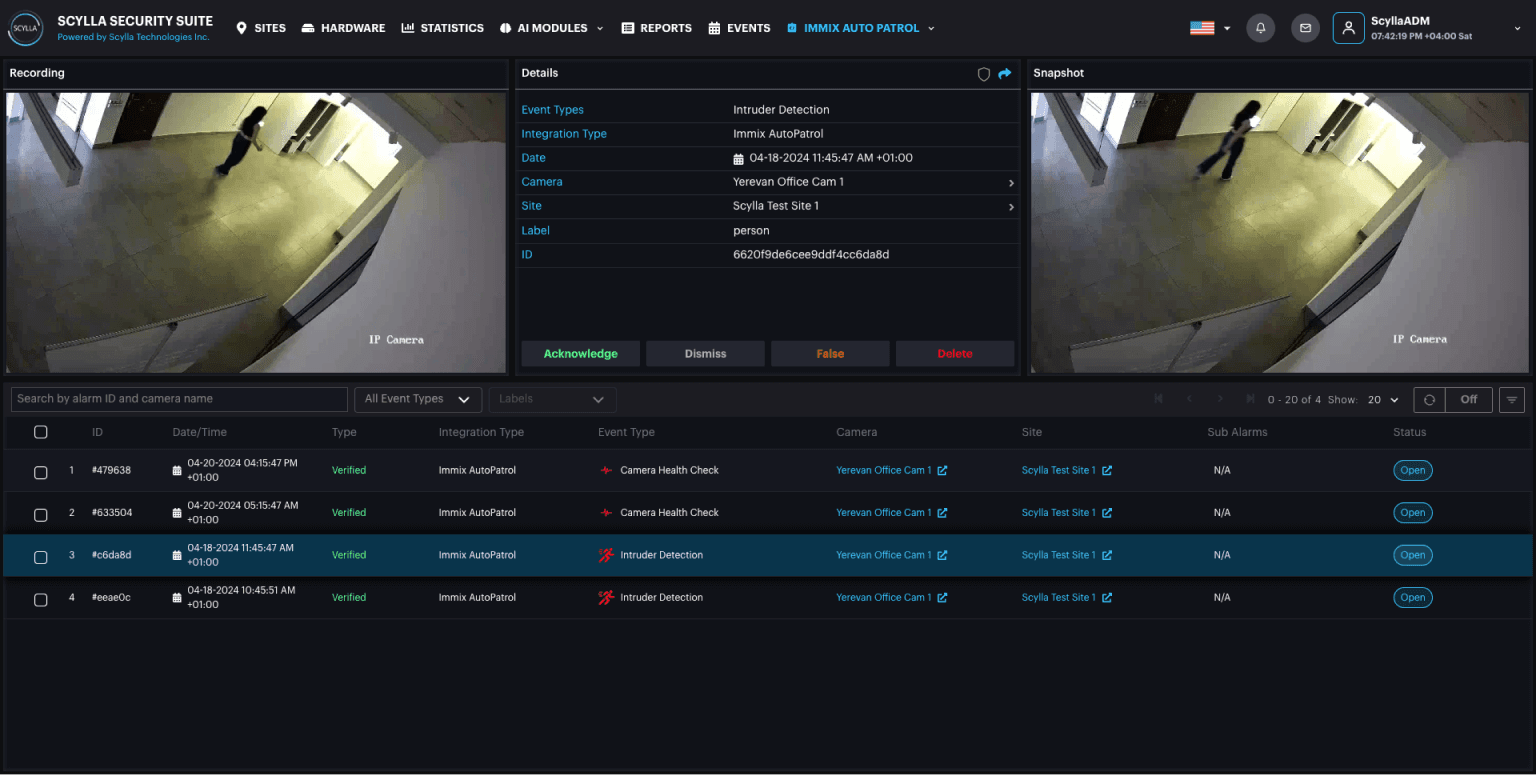The image size is (1536, 775).
Task: Check the box for row #eeae0c
Action: pyautogui.click(x=41, y=600)
